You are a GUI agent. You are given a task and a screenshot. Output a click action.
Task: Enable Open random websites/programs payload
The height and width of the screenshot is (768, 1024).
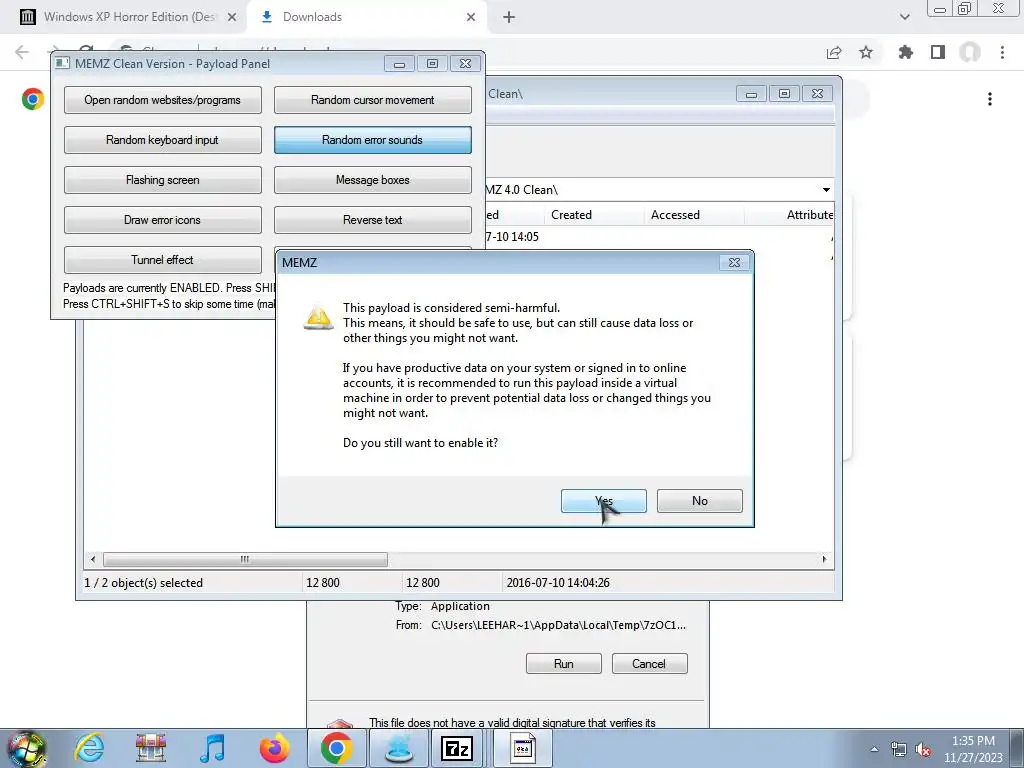point(163,100)
